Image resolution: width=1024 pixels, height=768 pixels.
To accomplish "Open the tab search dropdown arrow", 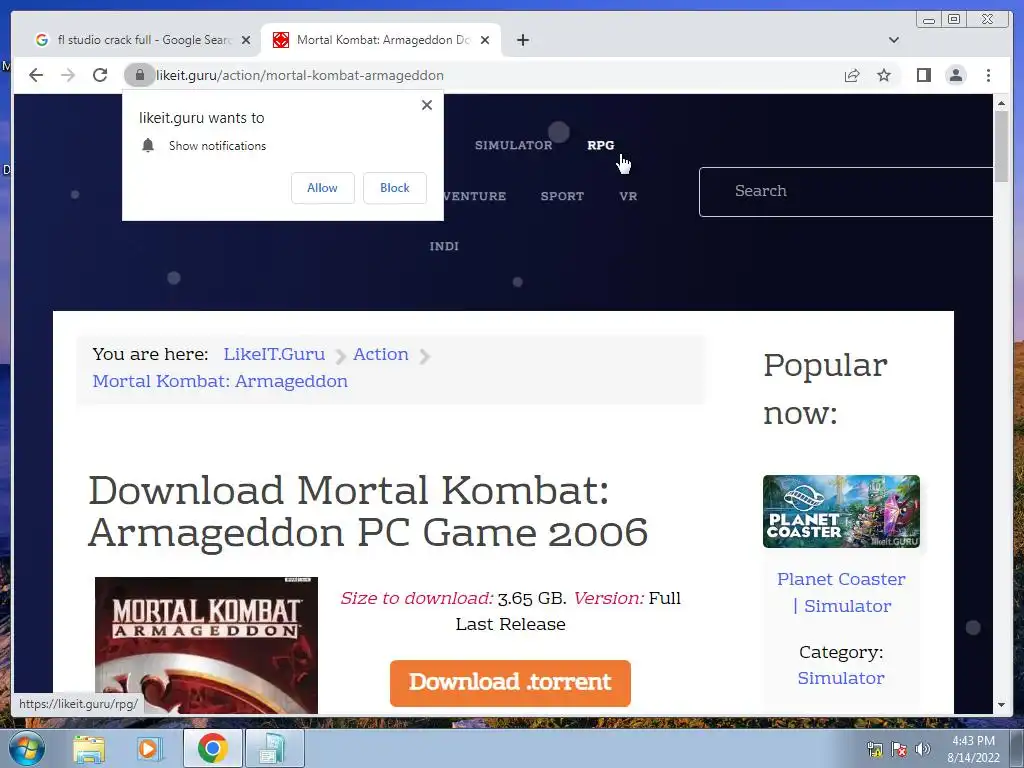I will 893,40.
